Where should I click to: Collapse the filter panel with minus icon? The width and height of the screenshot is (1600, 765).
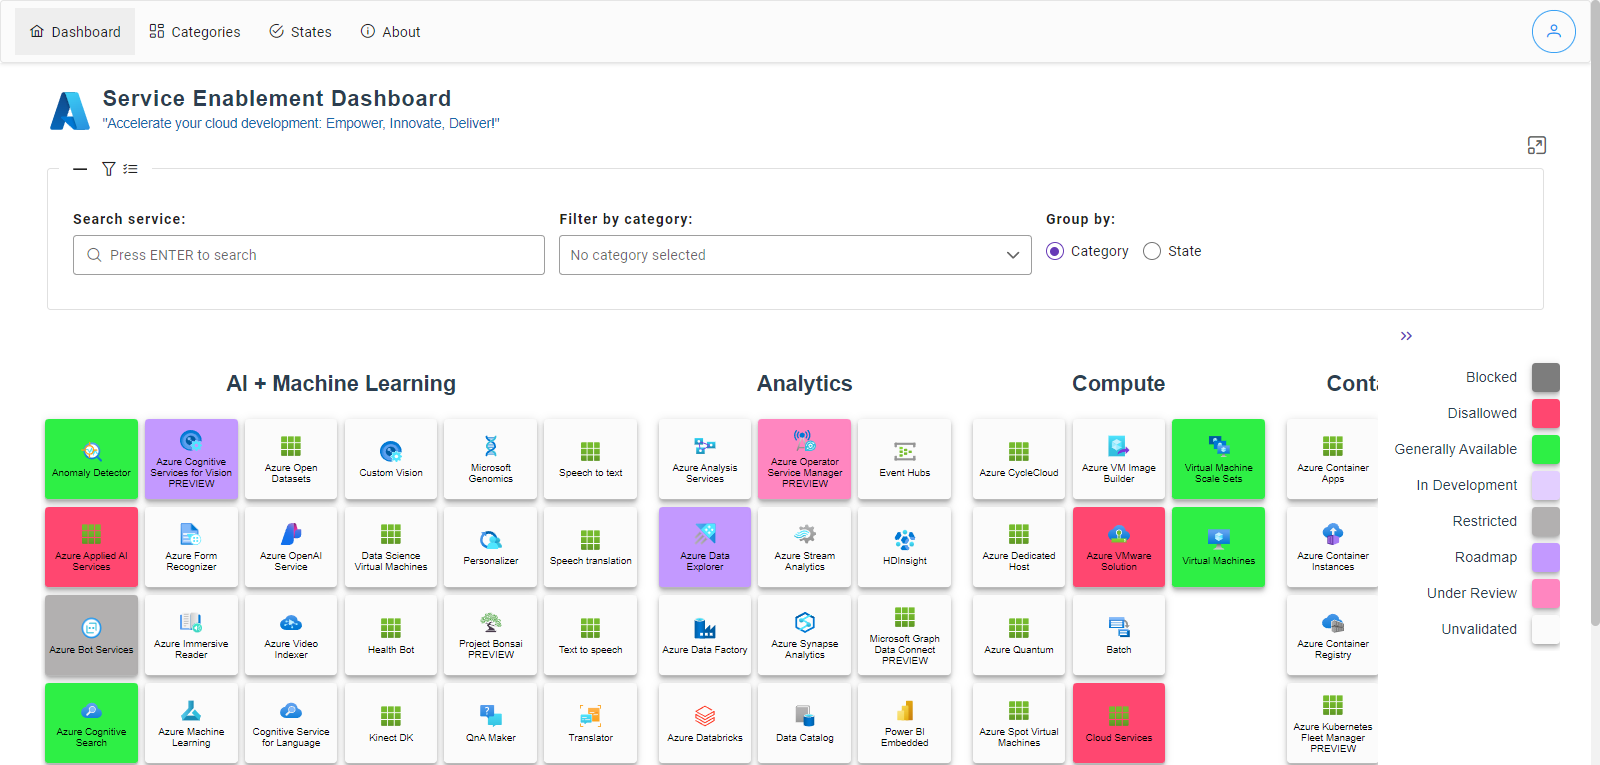(x=80, y=169)
